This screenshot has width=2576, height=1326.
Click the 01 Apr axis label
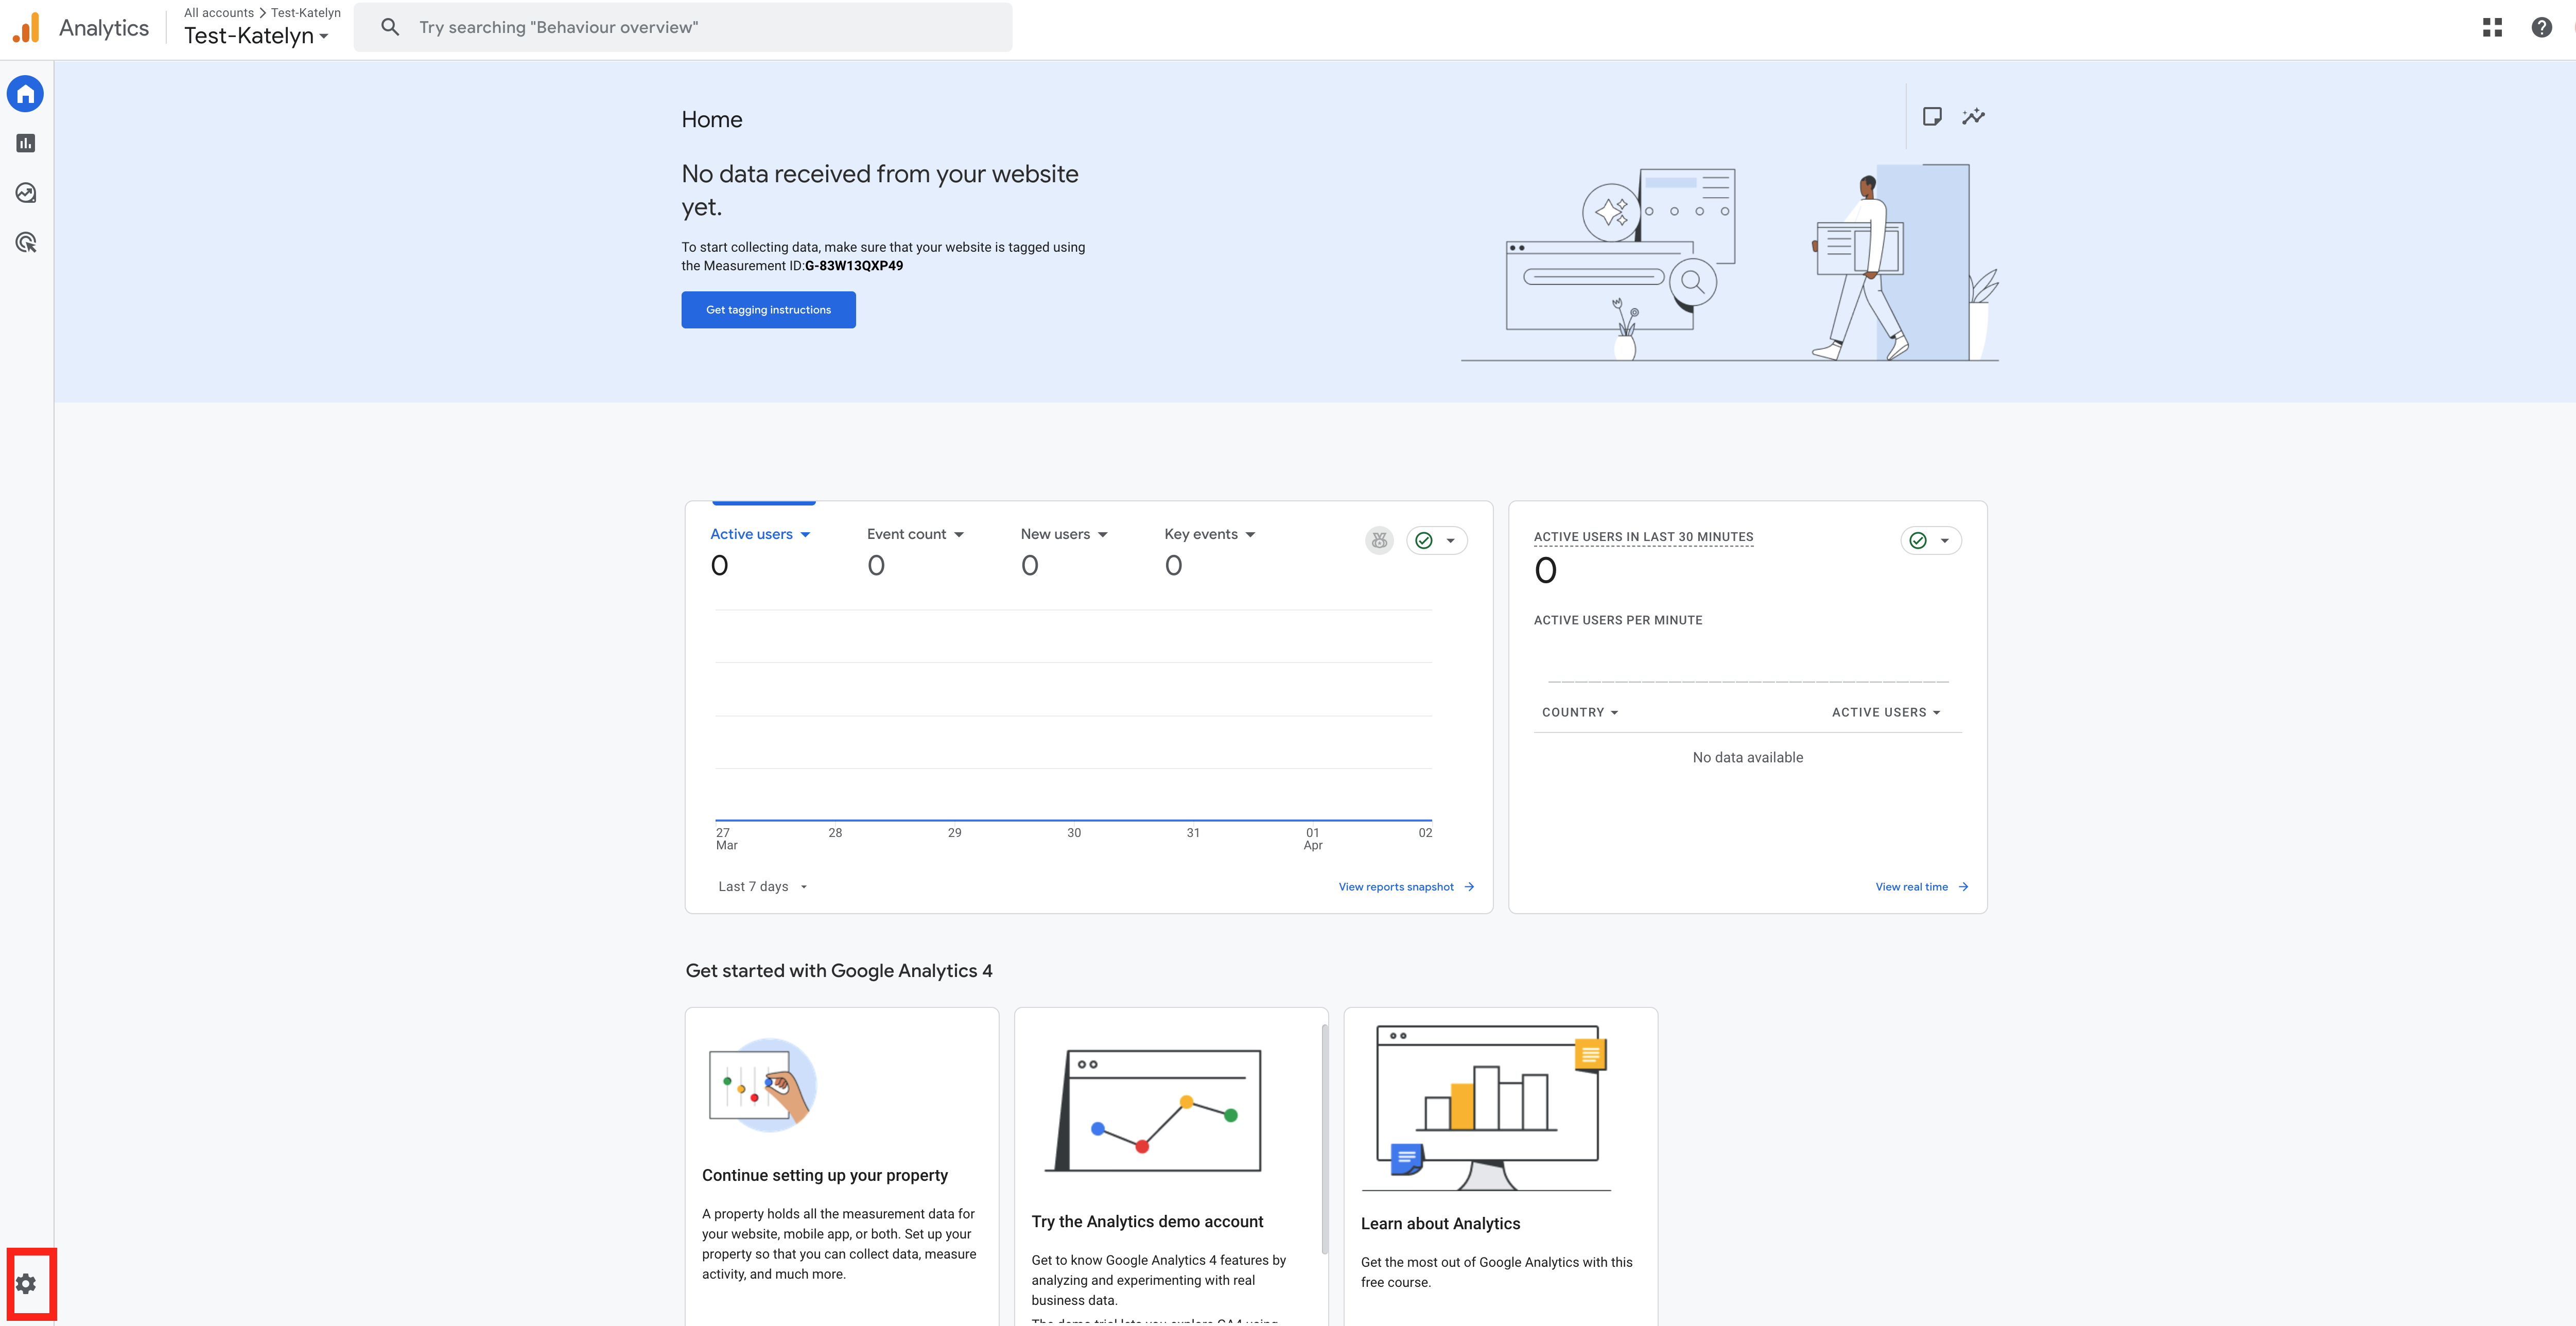[1313, 839]
